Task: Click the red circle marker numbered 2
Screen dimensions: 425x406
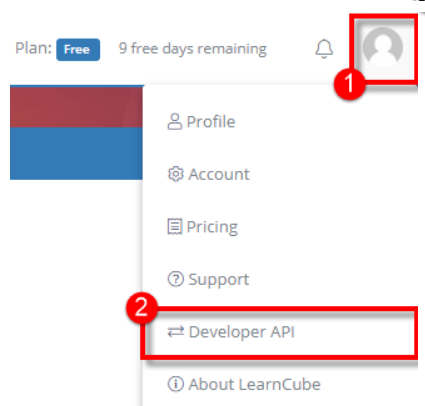Action: [142, 308]
